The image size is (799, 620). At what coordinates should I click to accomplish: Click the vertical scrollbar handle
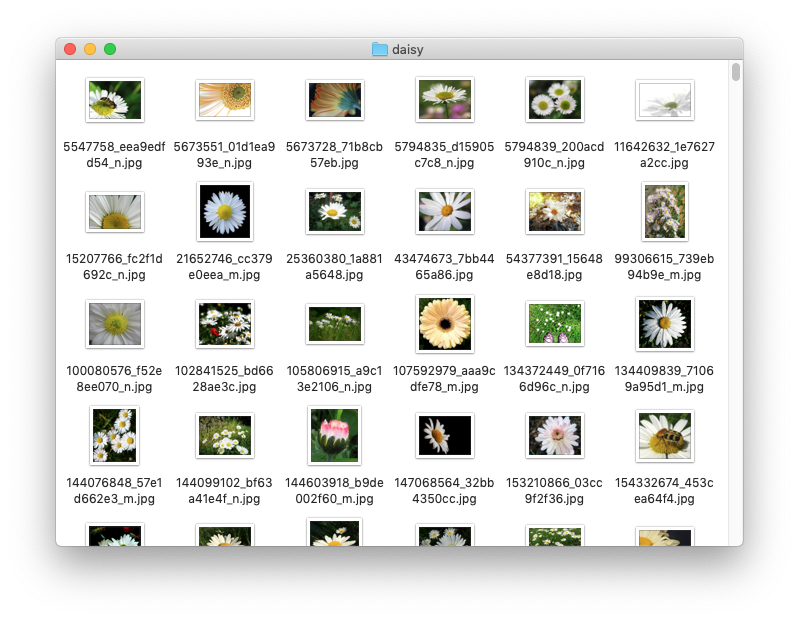click(x=736, y=72)
